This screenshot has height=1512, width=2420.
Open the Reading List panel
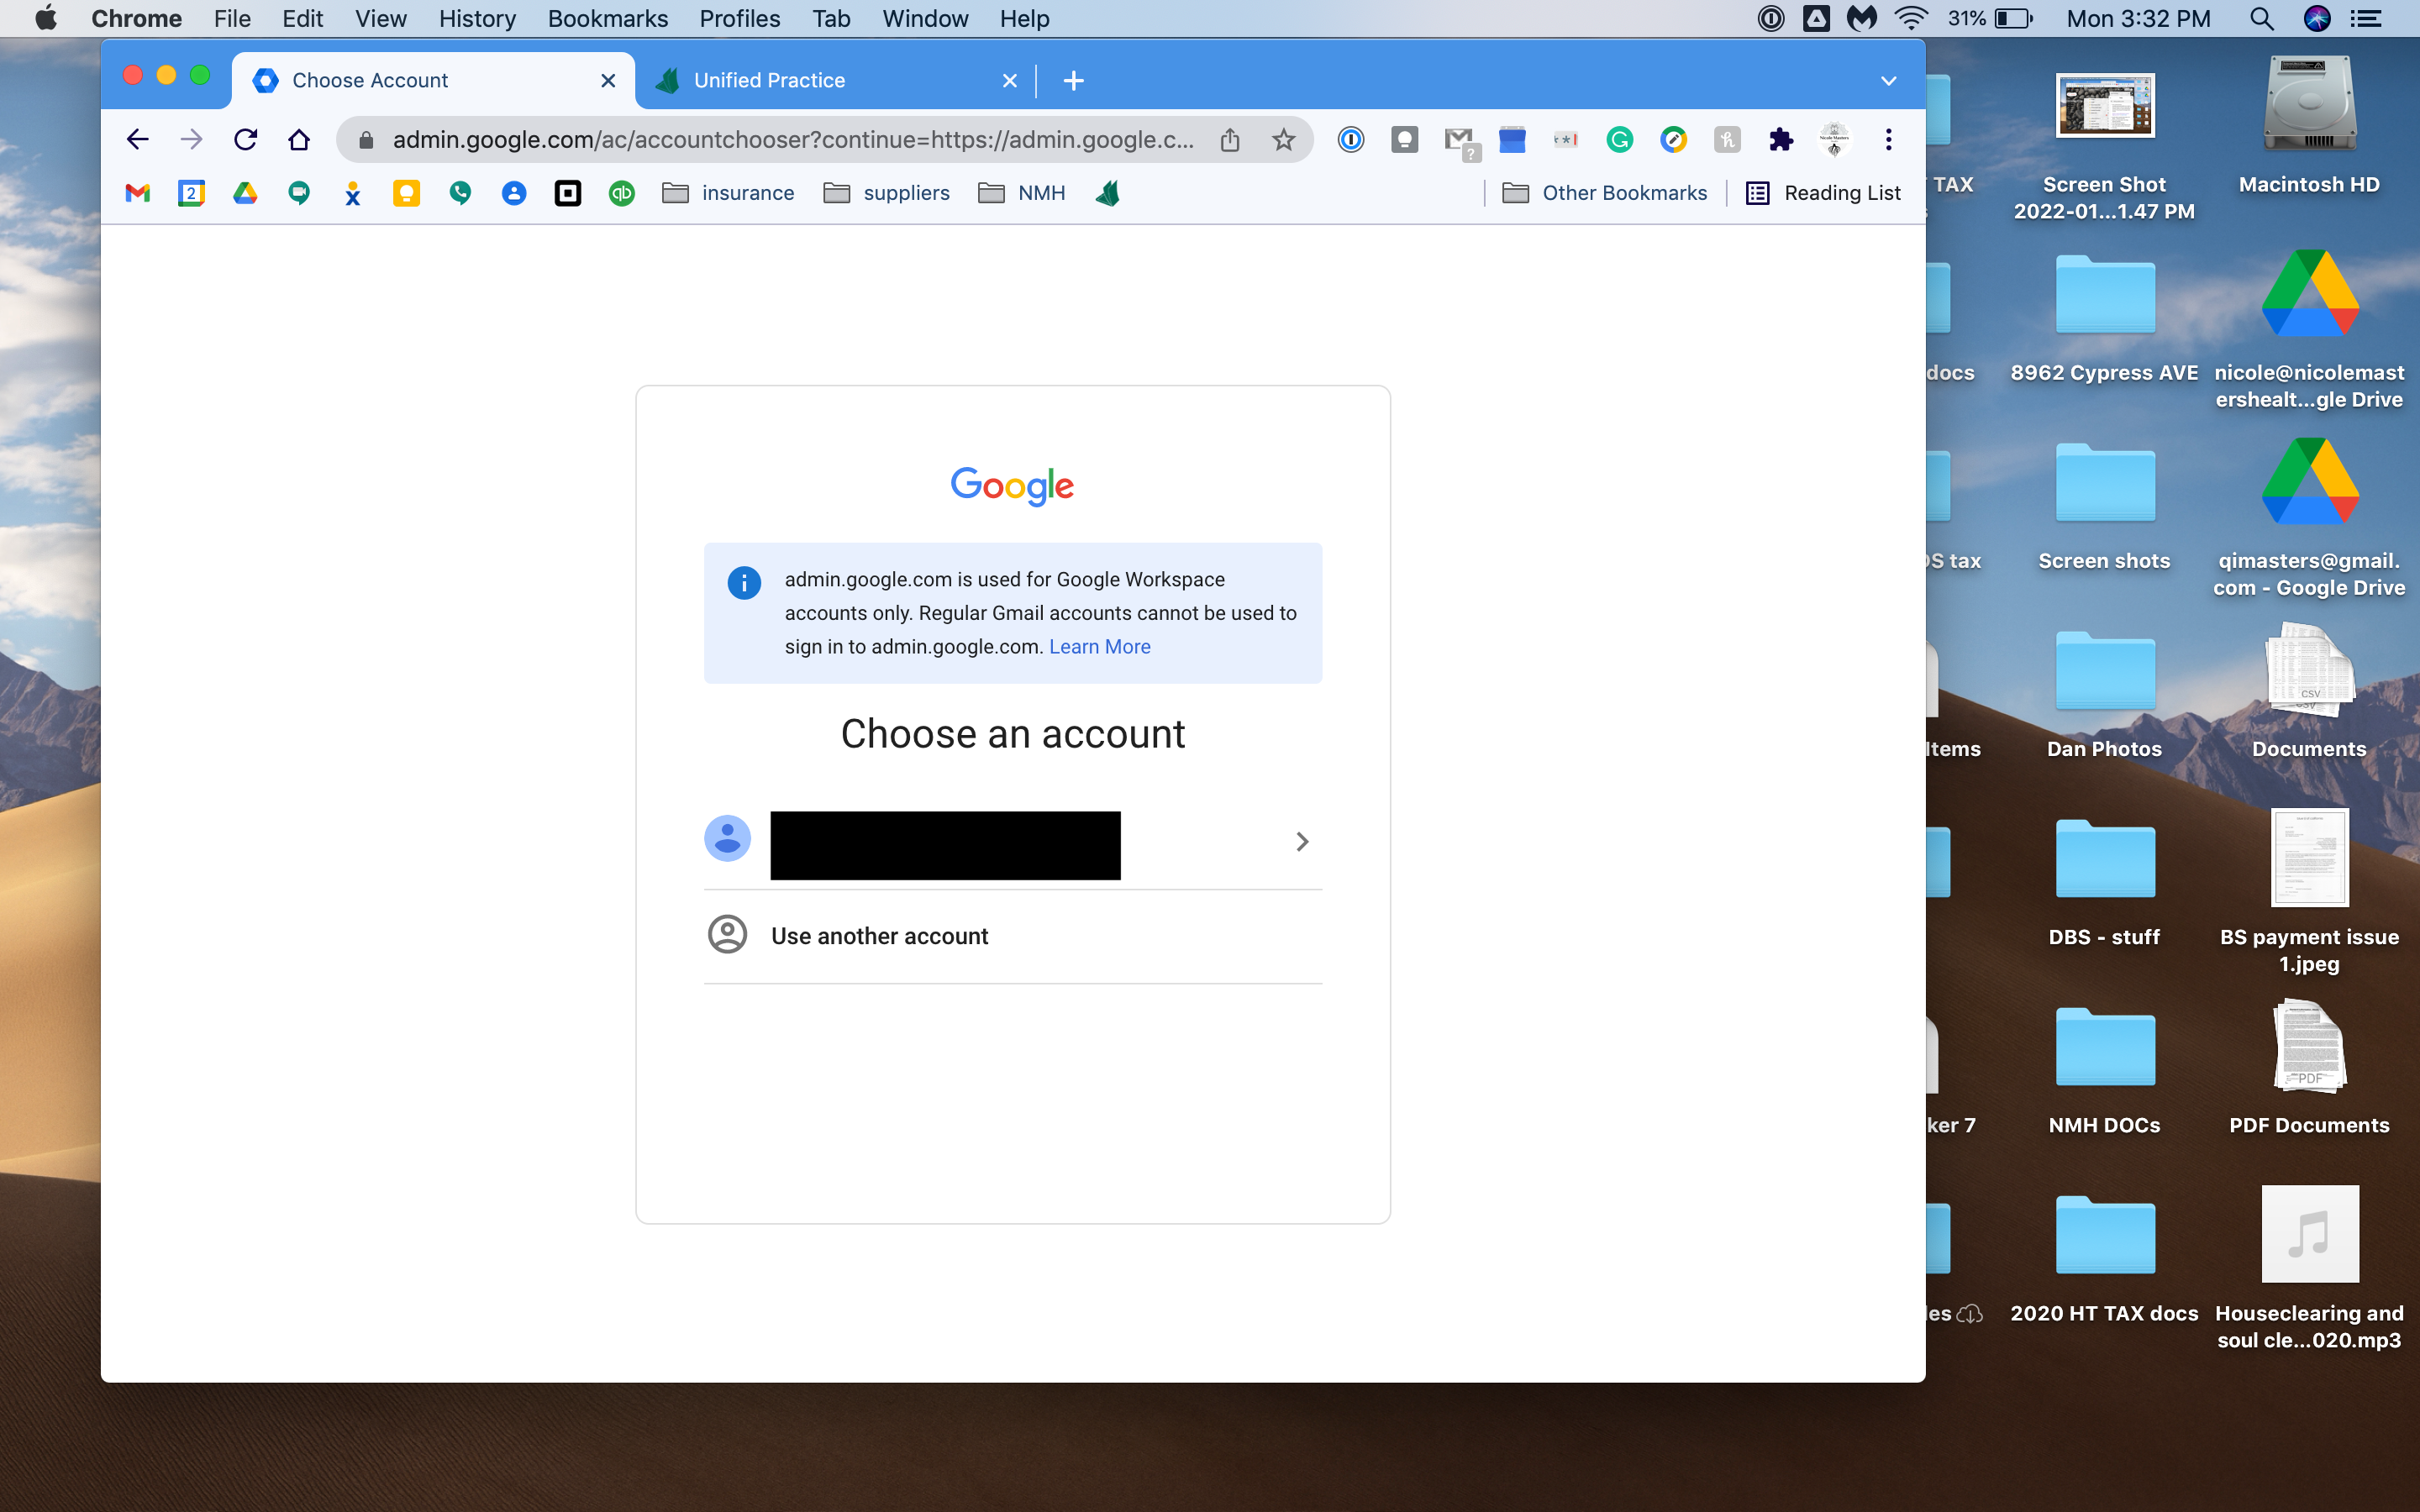click(x=1823, y=193)
